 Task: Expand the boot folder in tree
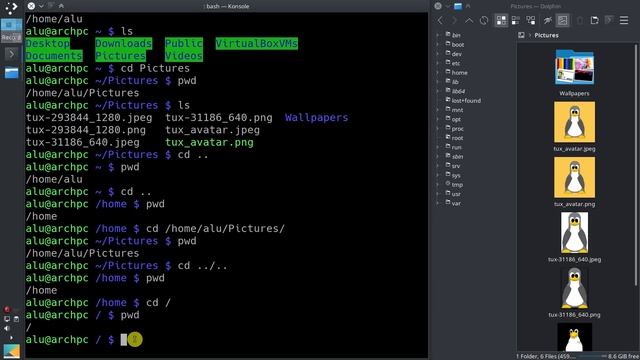[438, 44]
